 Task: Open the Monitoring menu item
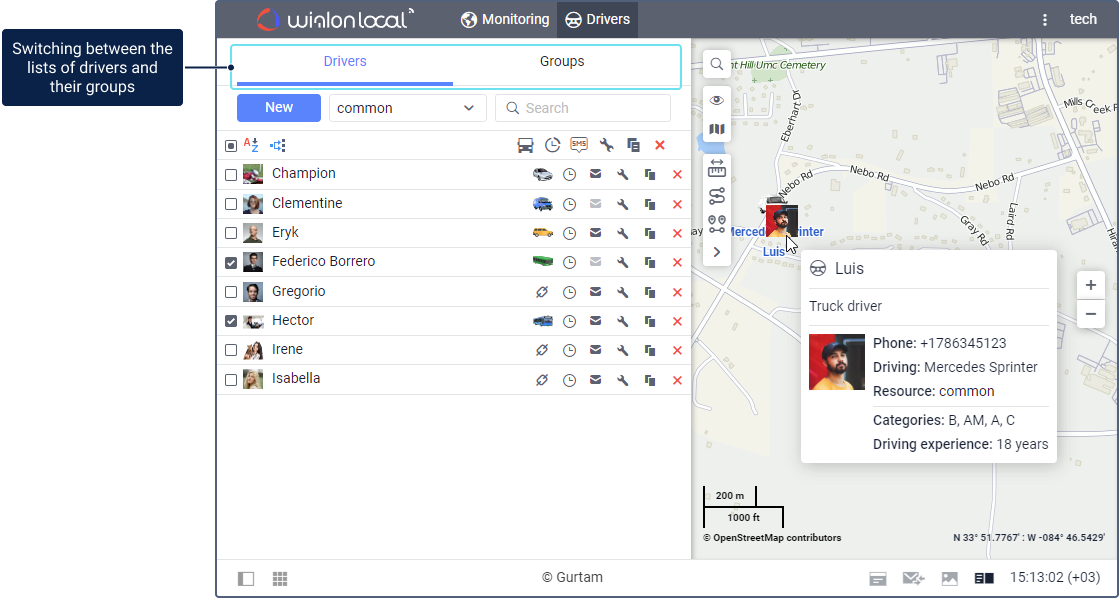[505, 20]
